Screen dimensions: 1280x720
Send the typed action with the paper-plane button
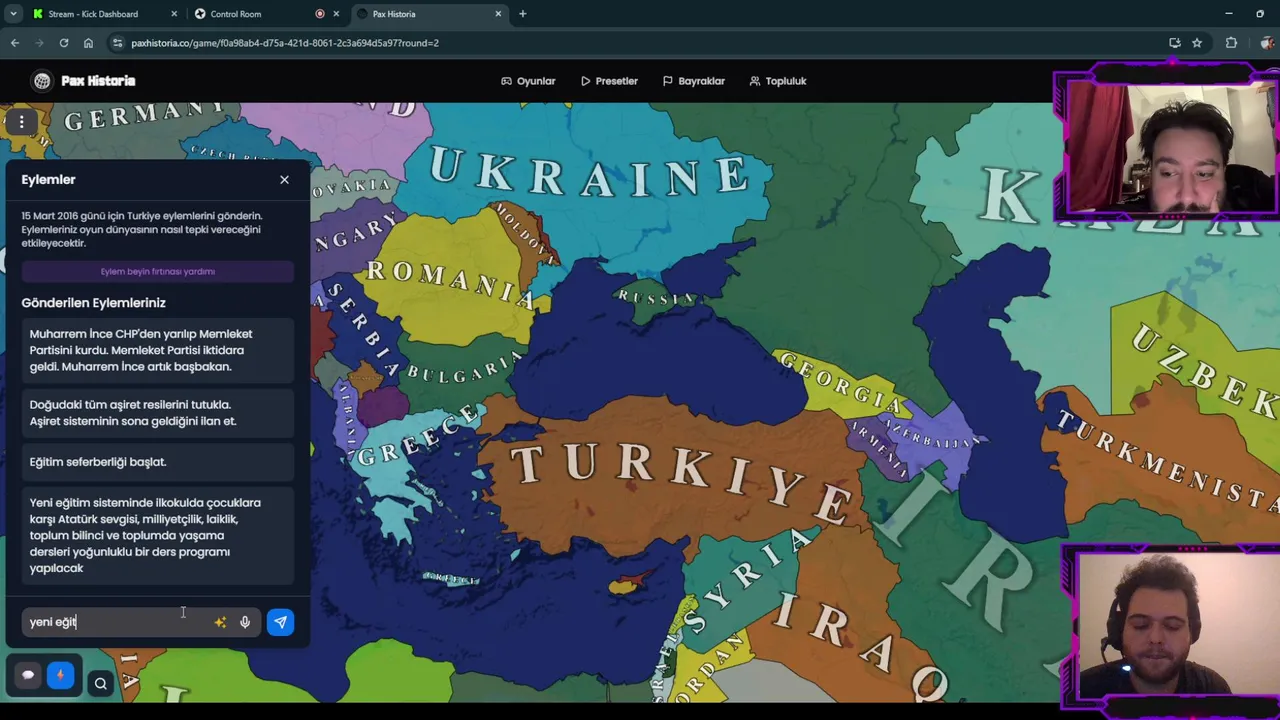click(280, 622)
